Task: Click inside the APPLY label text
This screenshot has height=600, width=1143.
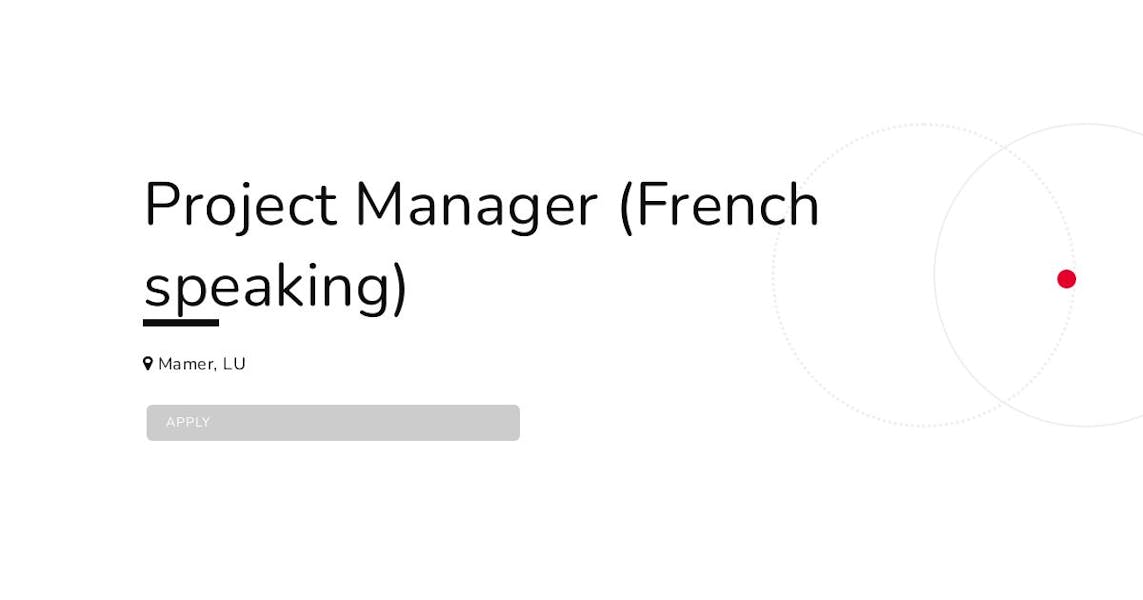Action: tap(188, 422)
